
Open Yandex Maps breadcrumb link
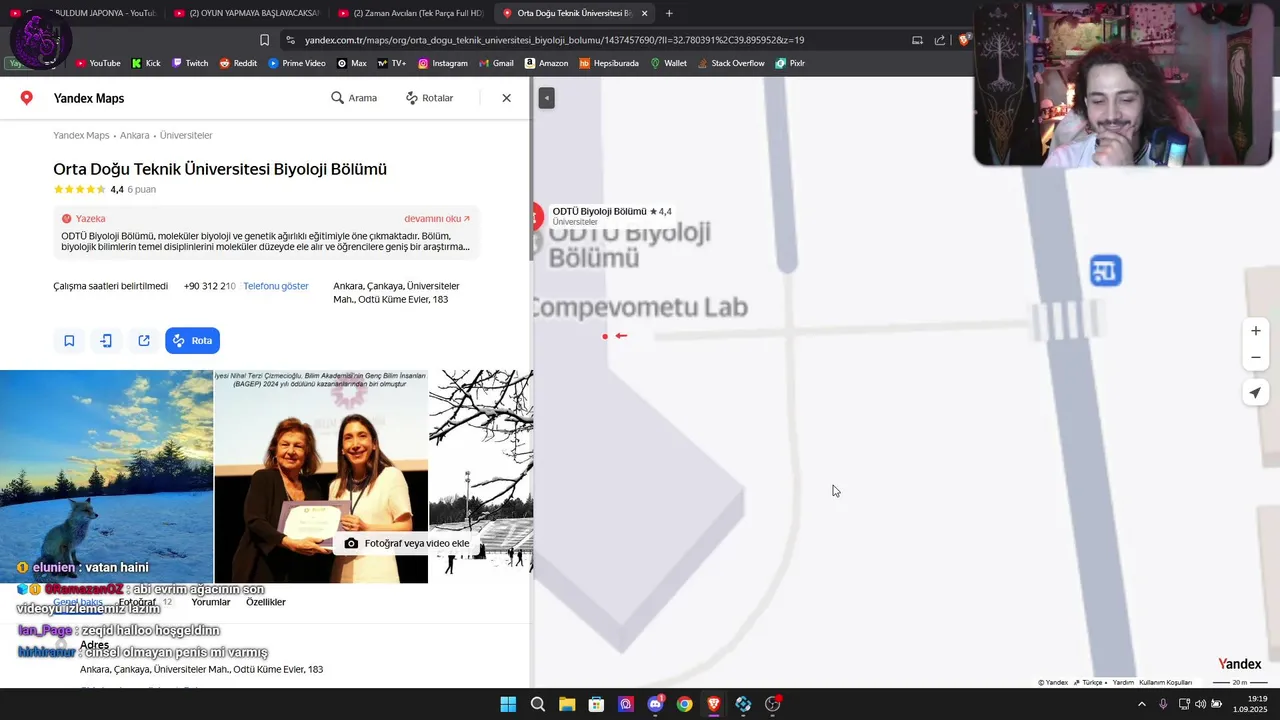pos(81,135)
